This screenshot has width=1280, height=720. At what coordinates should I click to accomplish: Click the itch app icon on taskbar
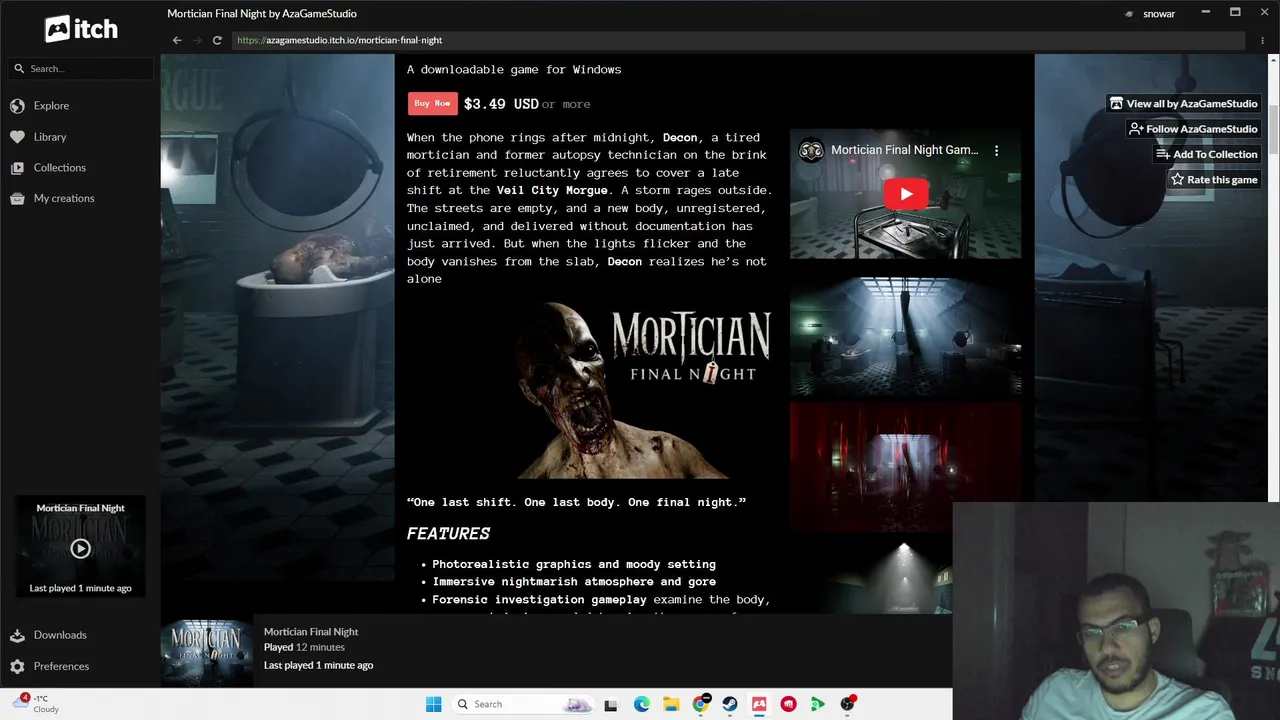point(759,705)
